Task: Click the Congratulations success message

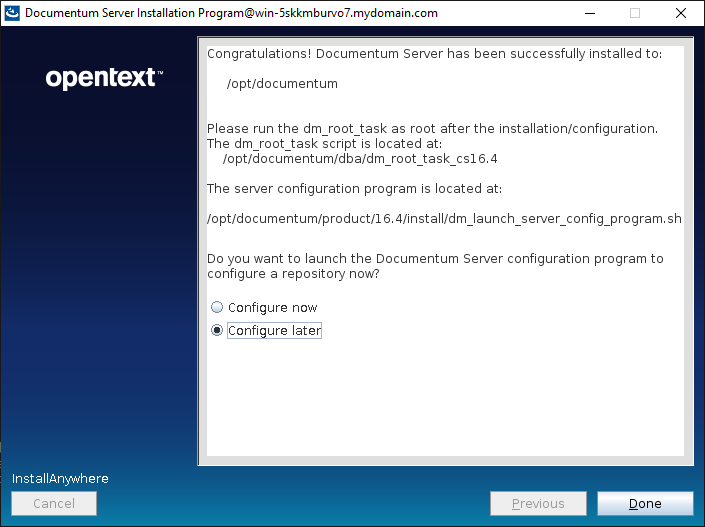Action: coord(434,54)
